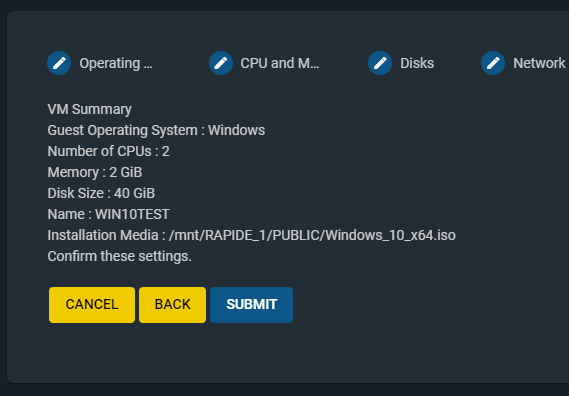Click the Network step pencil icon
Viewport: 569px width, 396px height.
[x=493, y=63]
